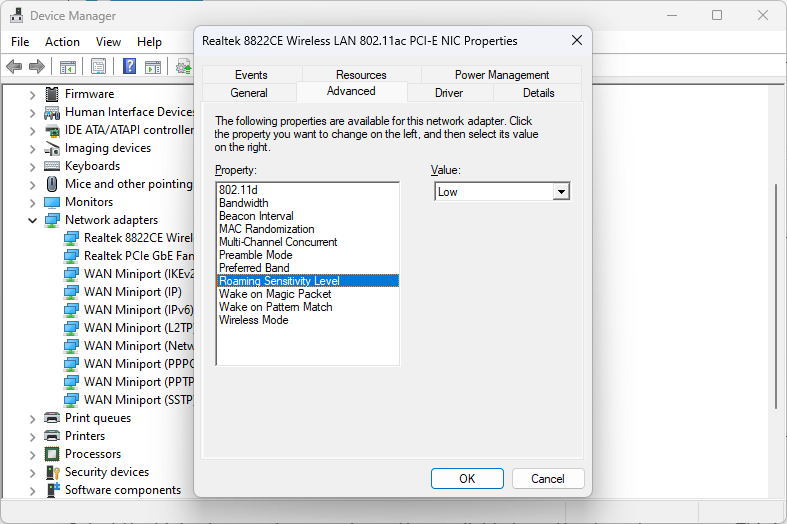Open the Action menu

pos(62,42)
